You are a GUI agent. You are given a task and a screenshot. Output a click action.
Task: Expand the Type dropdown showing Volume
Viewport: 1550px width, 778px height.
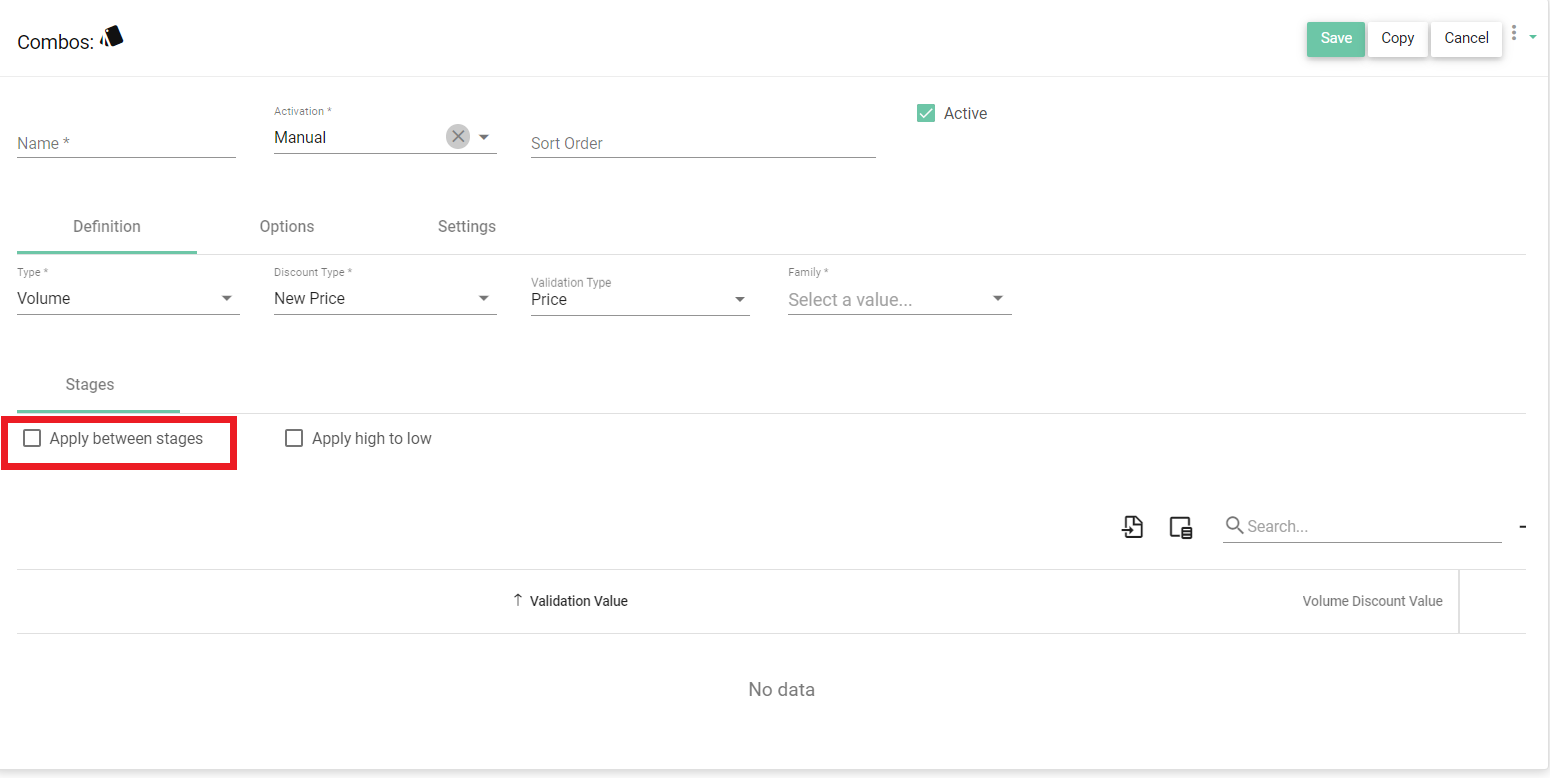[227, 298]
